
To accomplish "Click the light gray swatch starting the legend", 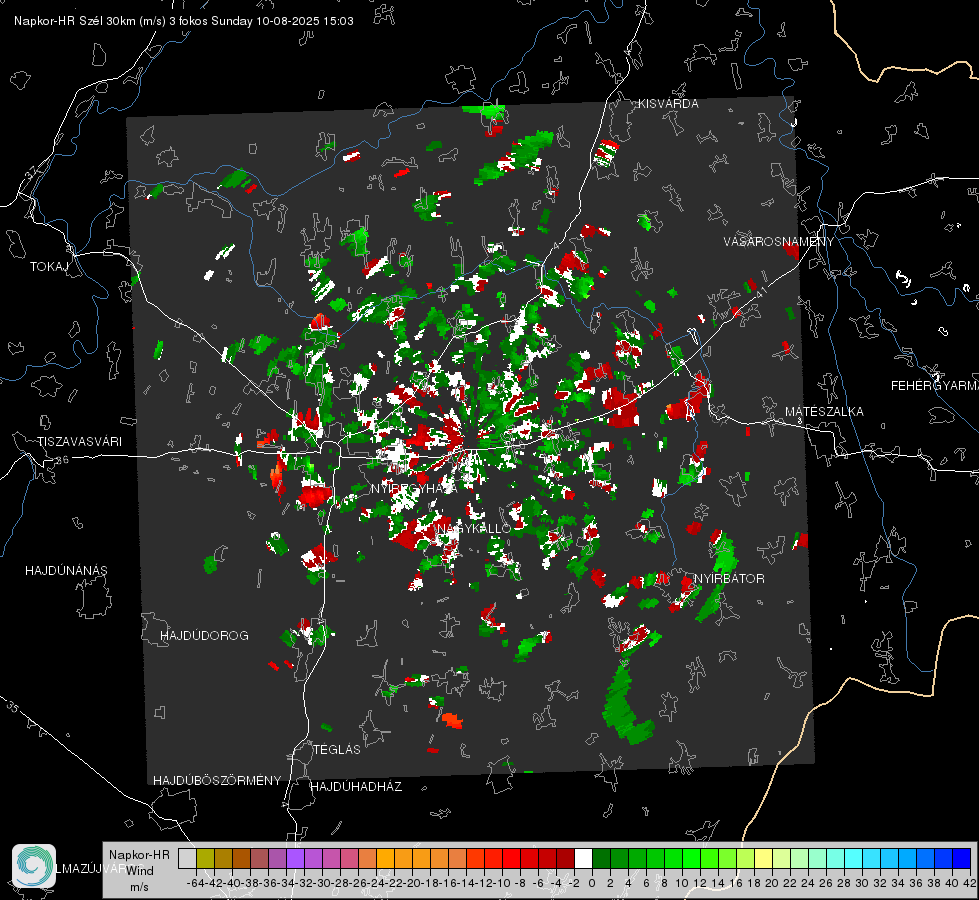I will 187,858.
